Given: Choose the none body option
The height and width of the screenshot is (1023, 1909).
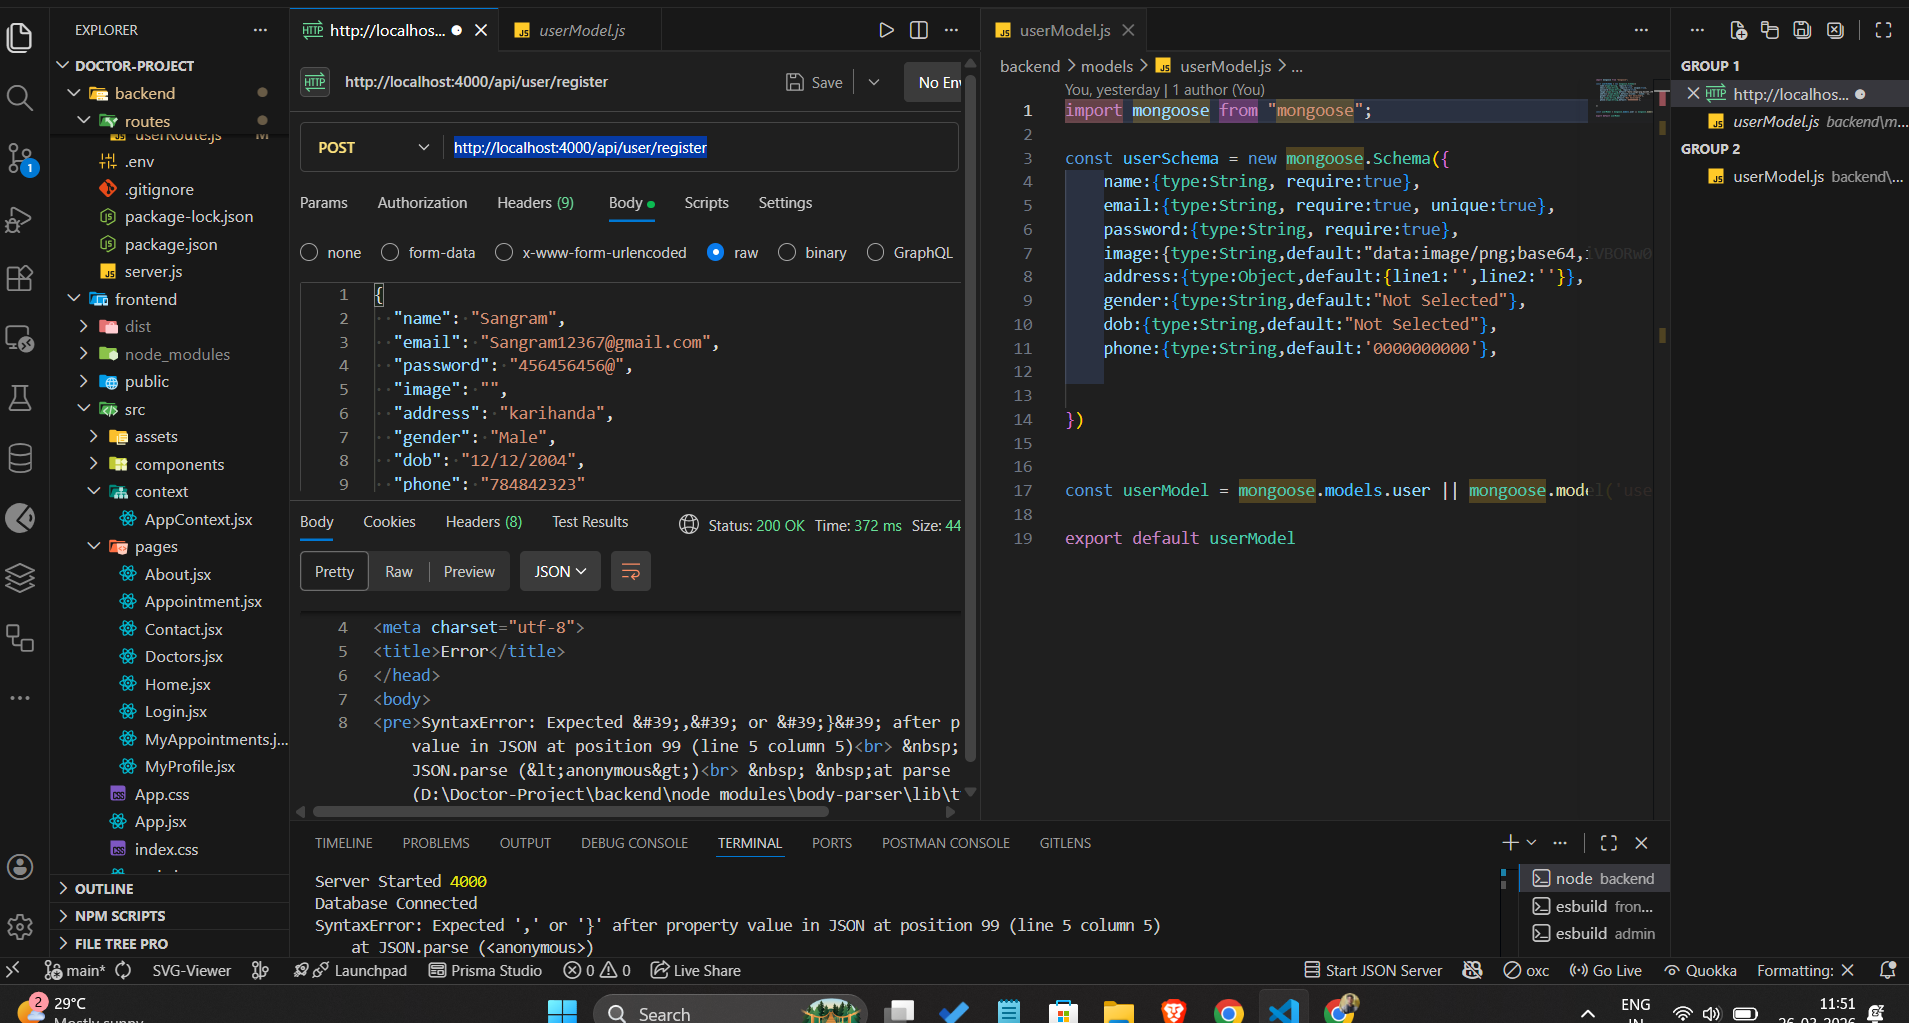Looking at the screenshot, I should coord(309,252).
